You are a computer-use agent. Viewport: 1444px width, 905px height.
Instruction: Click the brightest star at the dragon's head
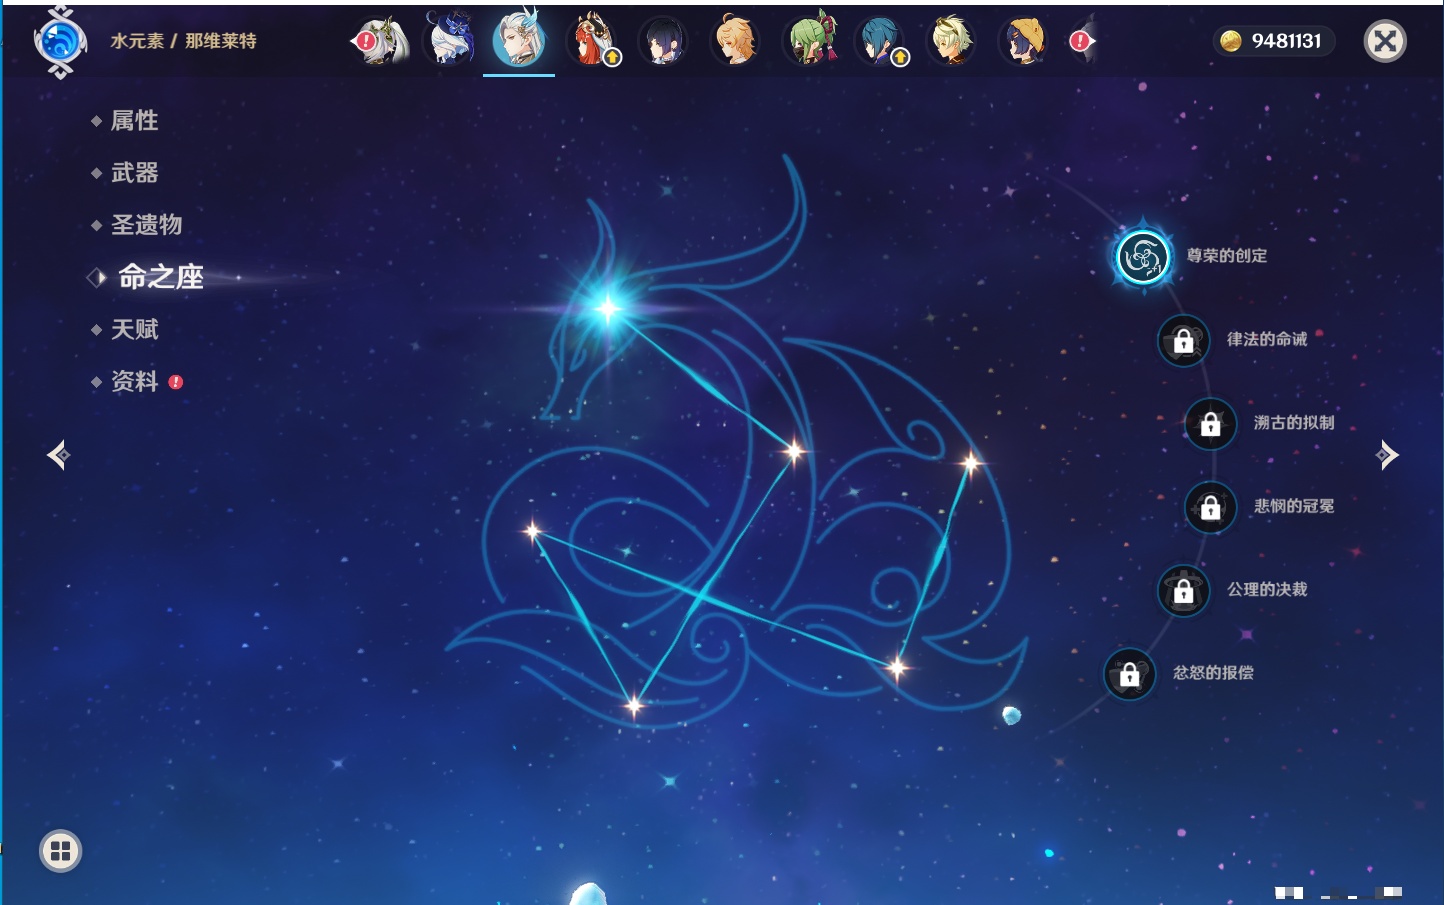pyautogui.click(x=607, y=308)
